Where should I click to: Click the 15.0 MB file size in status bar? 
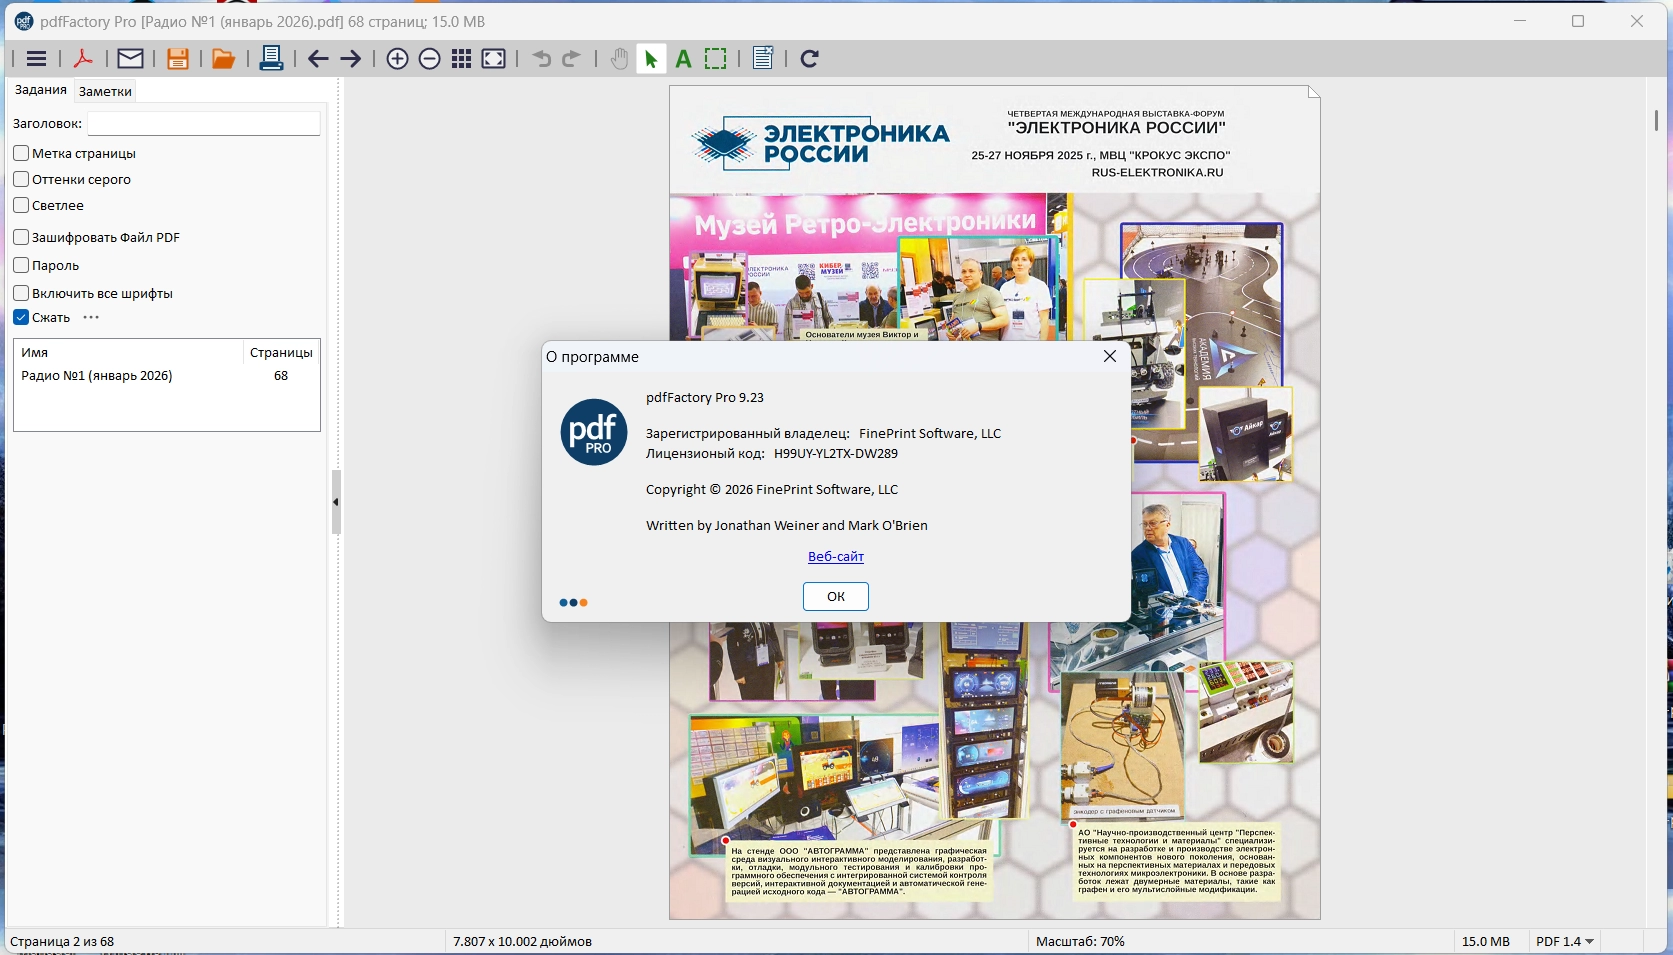1486,941
